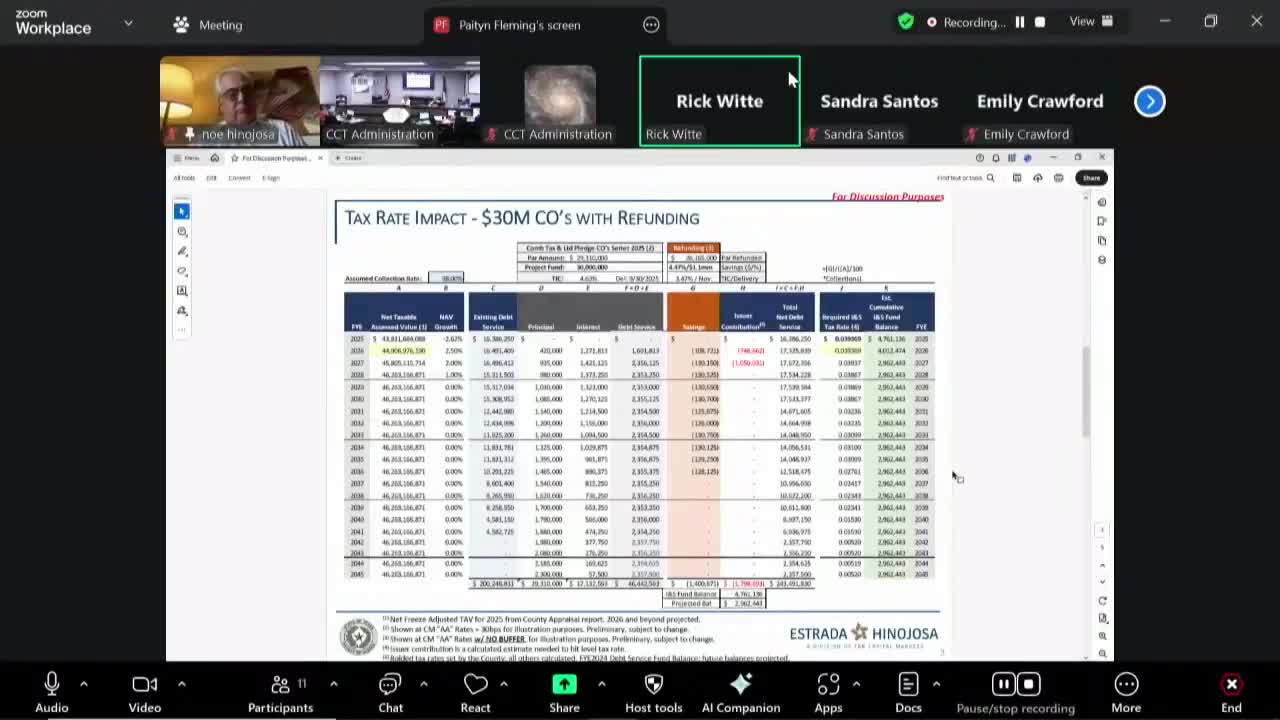Open the Convert menu in Acrobat toolbar
The width and height of the screenshot is (1280, 720).
click(239, 178)
